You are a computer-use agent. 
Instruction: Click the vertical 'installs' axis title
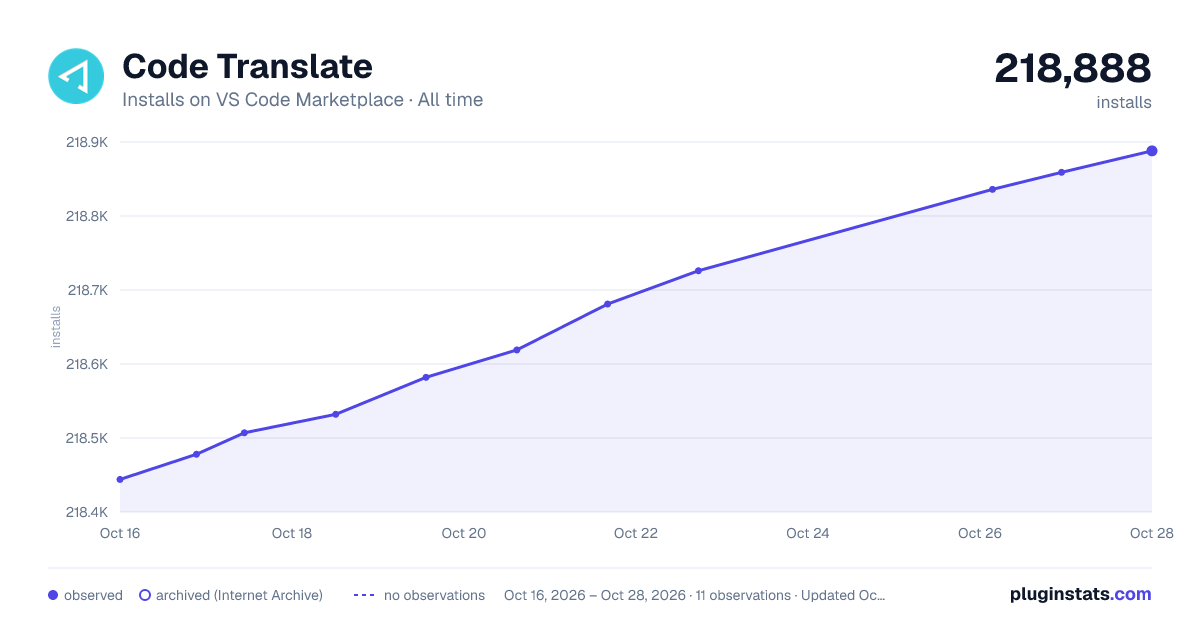56,327
